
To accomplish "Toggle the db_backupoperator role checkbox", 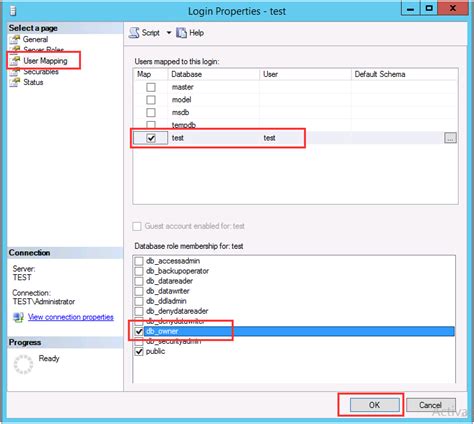I will pos(139,271).
